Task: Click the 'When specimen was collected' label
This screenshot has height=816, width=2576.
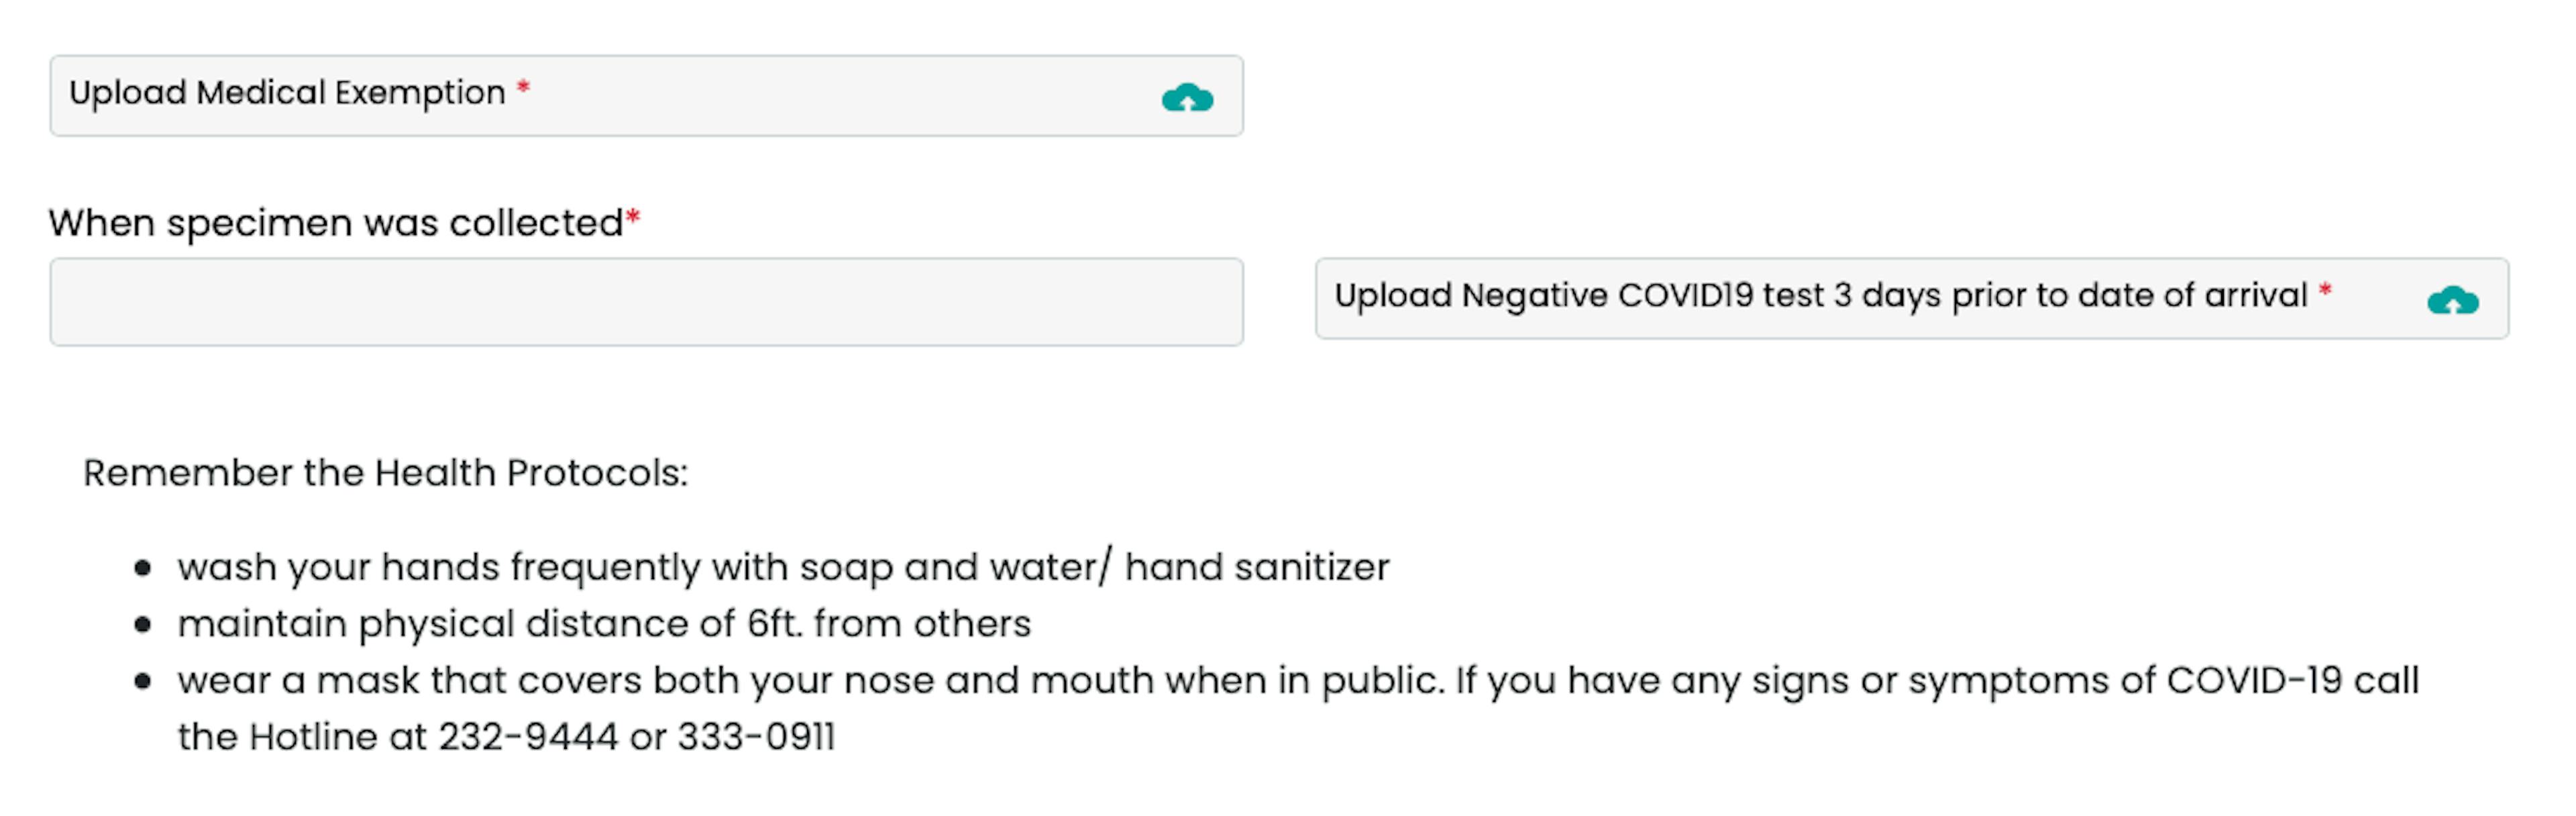Action: point(336,223)
